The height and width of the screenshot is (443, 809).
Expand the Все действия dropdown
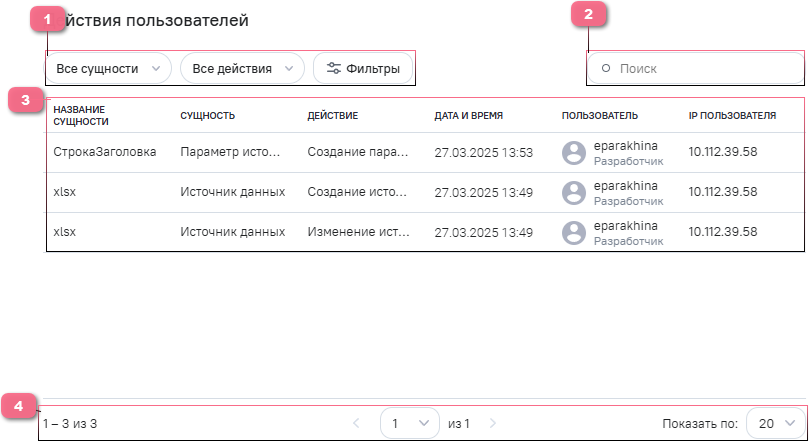coord(242,69)
